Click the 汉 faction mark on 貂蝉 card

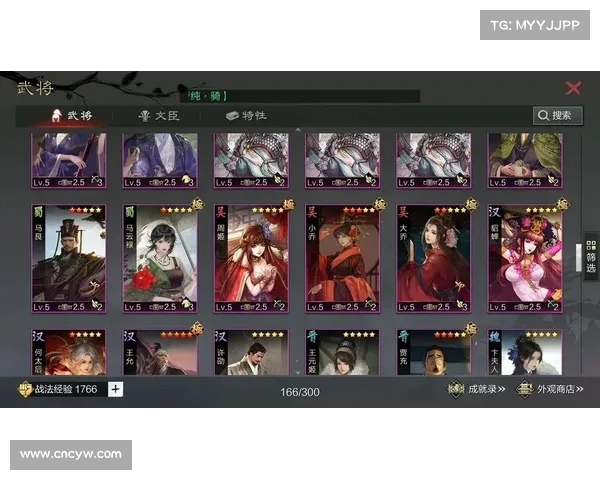tap(495, 212)
